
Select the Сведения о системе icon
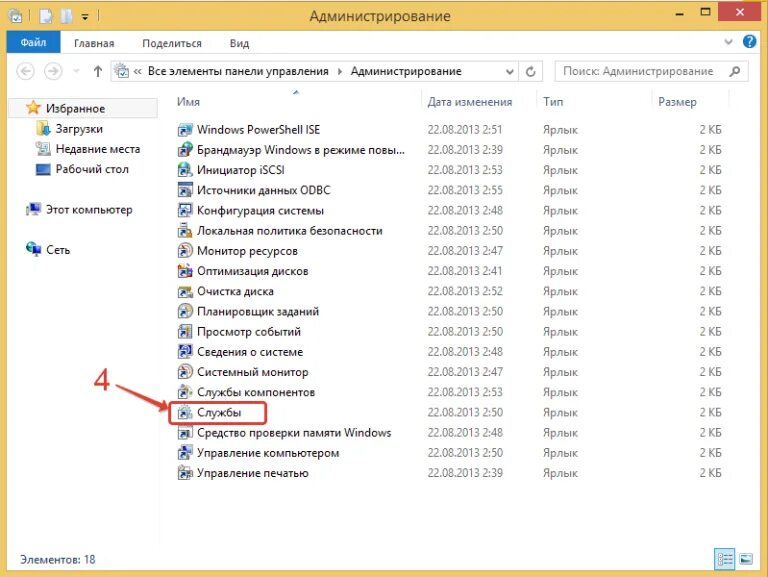pyautogui.click(x=185, y=352)
